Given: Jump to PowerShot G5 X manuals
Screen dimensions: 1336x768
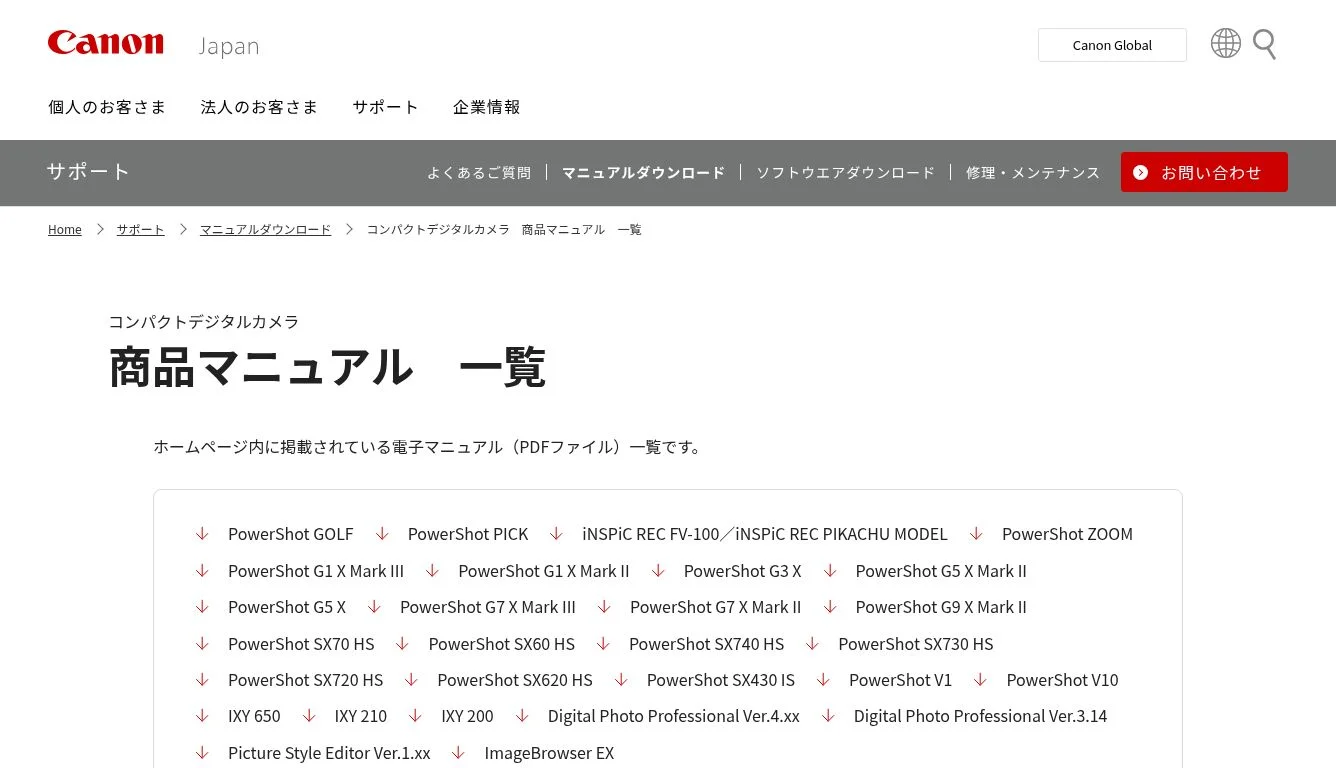Looking at the screenshot, I should point(287,607).
